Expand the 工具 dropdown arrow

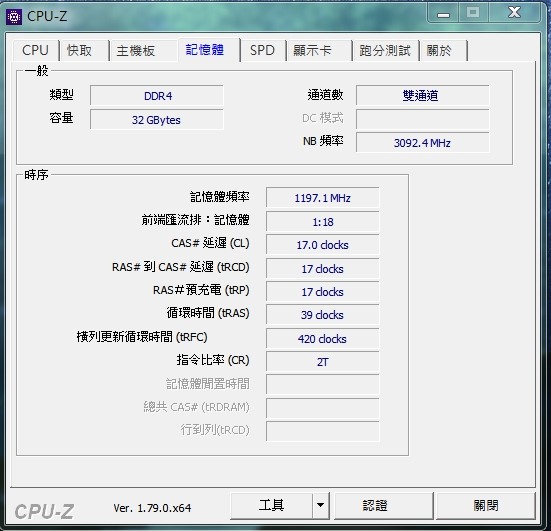click(320, 506)
